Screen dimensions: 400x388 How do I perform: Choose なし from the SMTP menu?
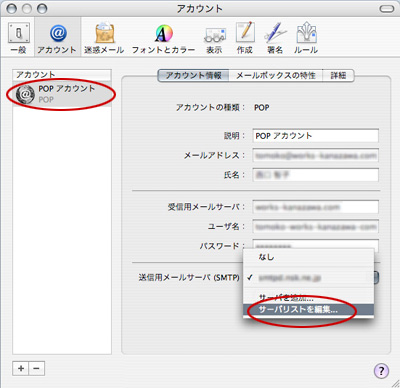308,257
